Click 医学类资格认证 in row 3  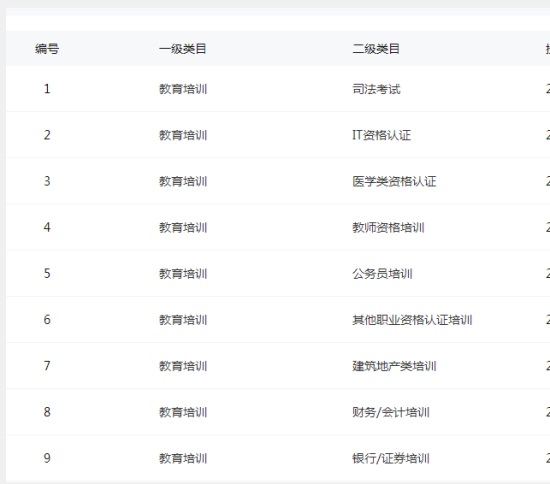pos(394,181)
